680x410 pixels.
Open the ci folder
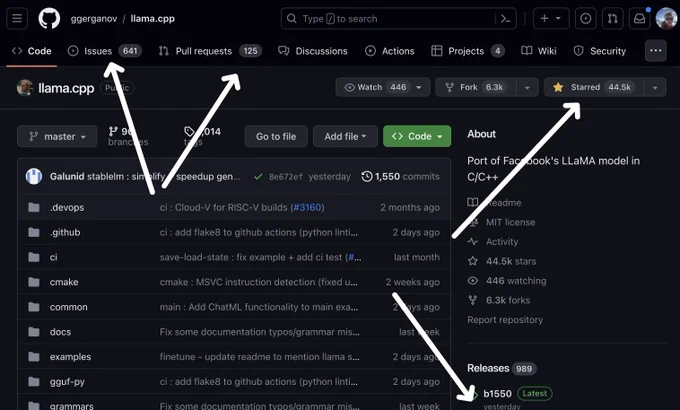[x=53, y=257]
